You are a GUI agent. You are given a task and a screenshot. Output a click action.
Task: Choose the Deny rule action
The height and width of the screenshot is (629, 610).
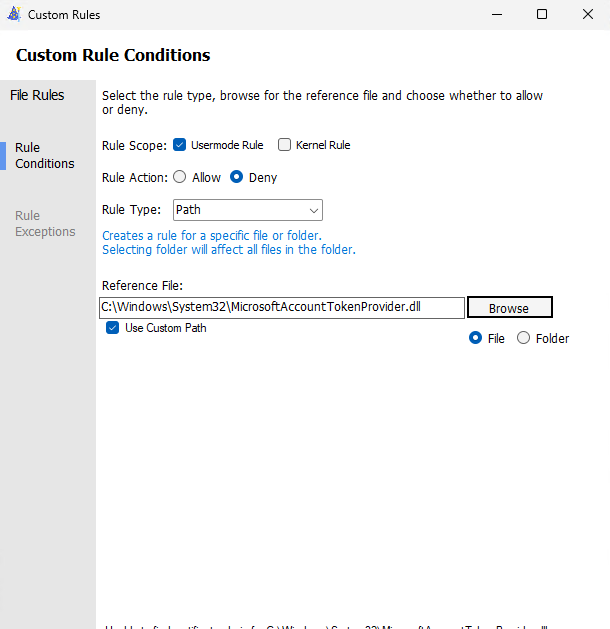pyautogui.click(x=237, y=177)
